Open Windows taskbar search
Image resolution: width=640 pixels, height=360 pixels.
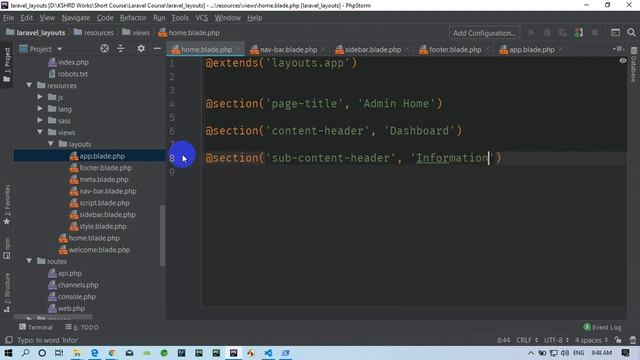point(25,353)
